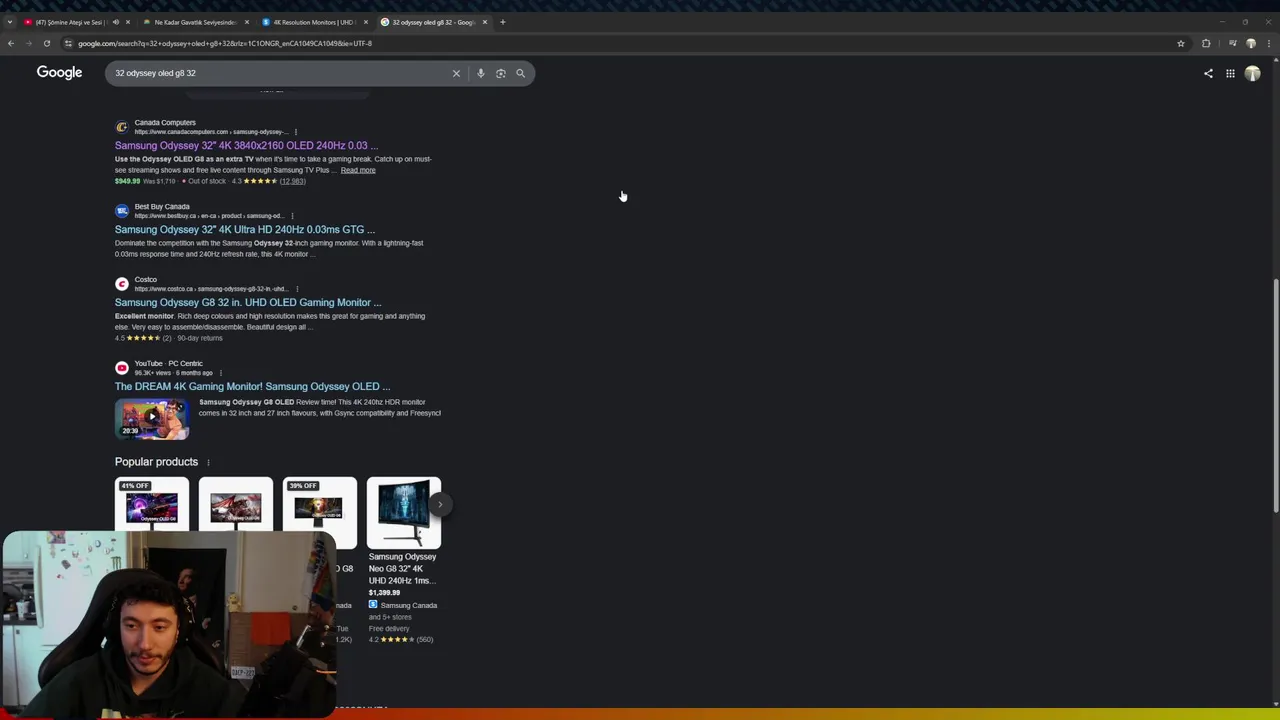Click Canada Computers favicon
This screenshot has height=720, width=1280.
[x=122, y=127]
